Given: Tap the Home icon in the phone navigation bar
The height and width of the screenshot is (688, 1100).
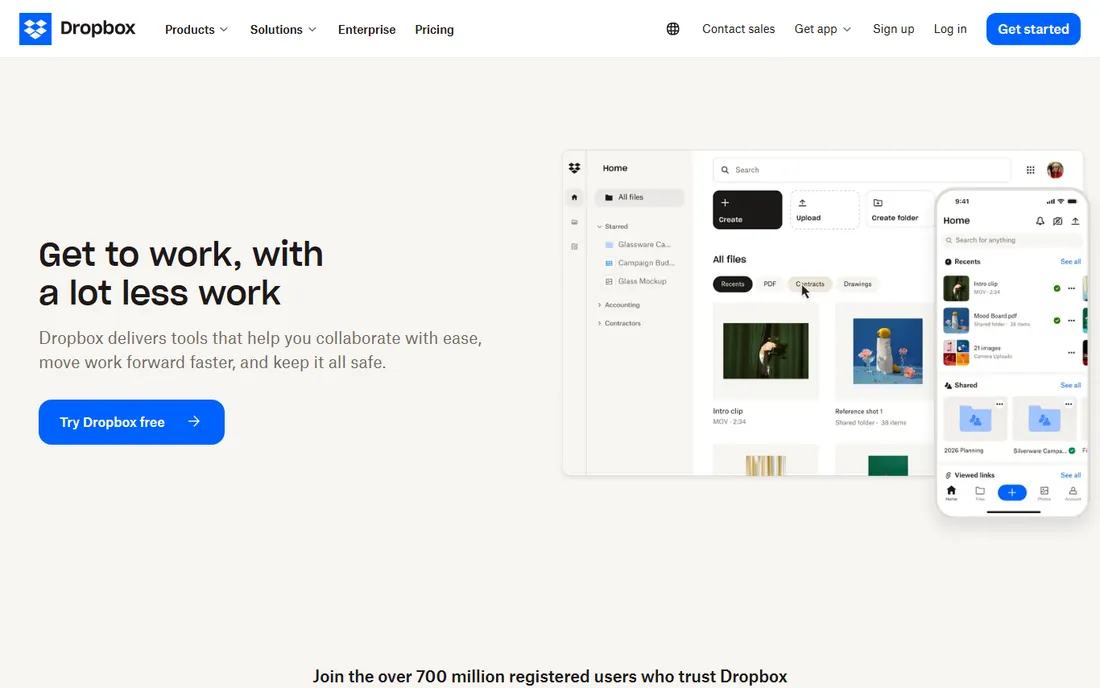Looking at the screenshot, I should click(x=951, y=493).
